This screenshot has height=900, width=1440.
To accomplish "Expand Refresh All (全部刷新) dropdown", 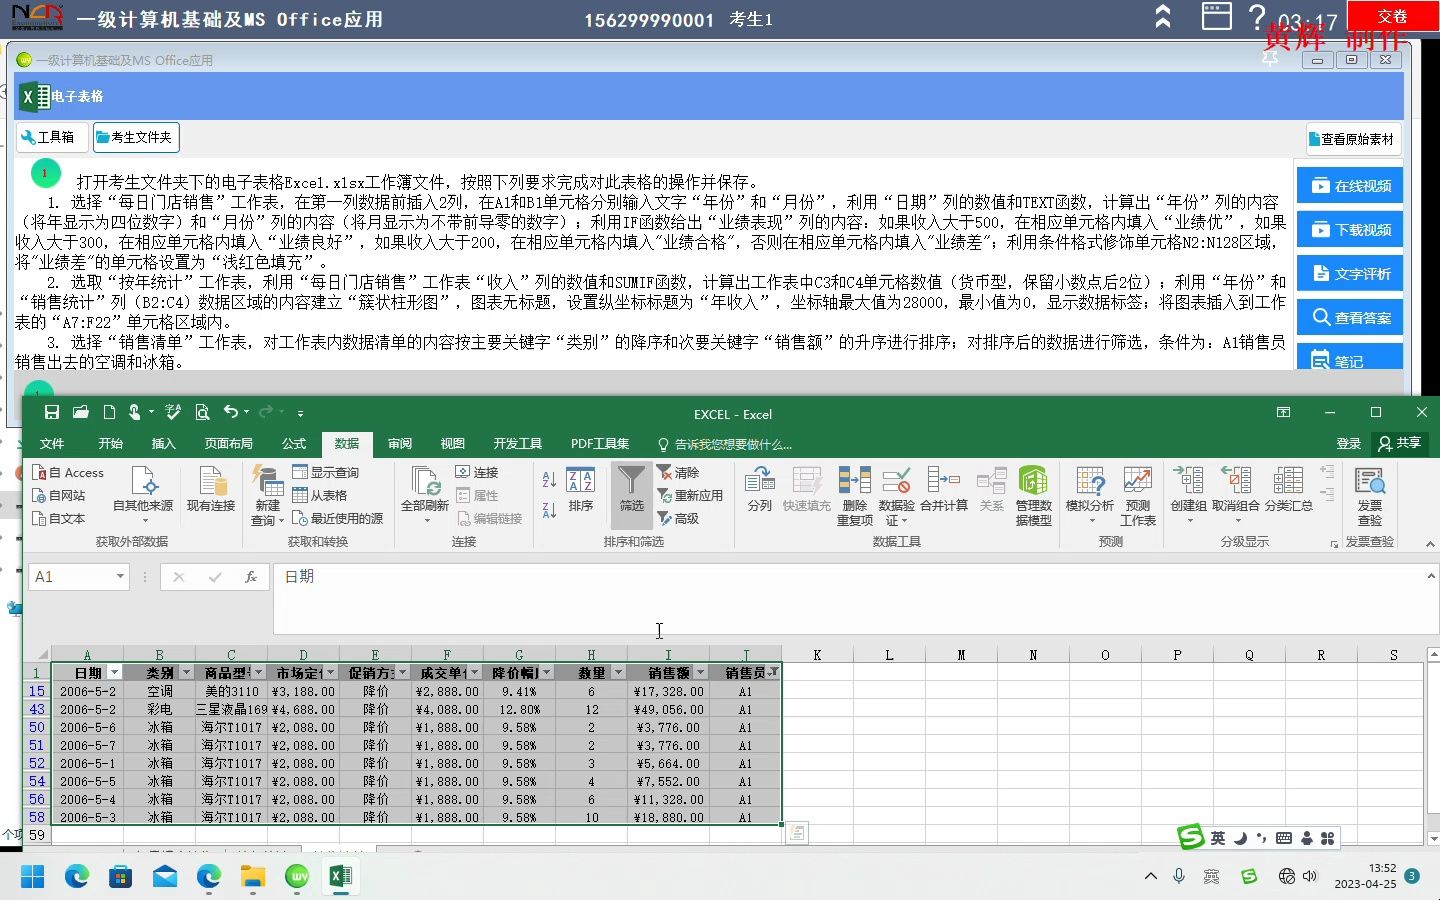I will coord(425,521).
